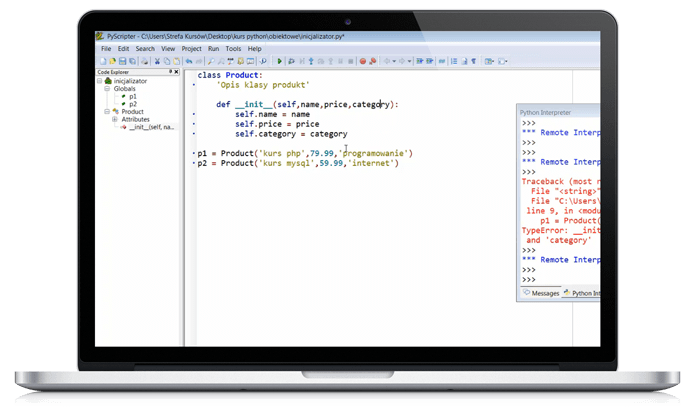Select the Globals tree item
The height and width of the screenshot is (411, 695).
(125, 89)
